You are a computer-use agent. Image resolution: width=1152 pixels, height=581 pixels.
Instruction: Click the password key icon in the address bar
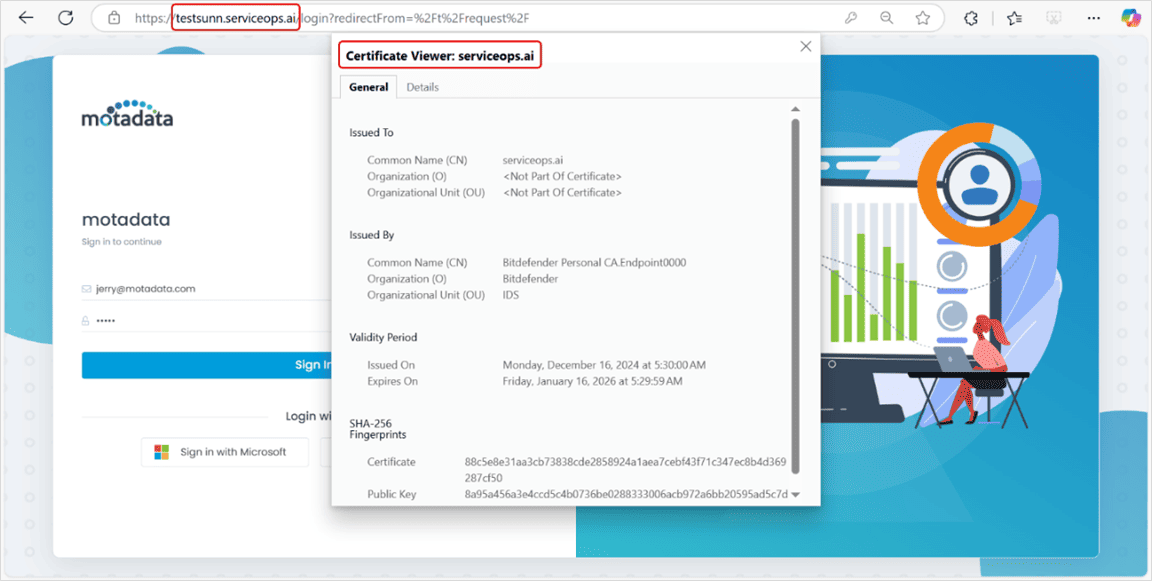tap(851, 18)
